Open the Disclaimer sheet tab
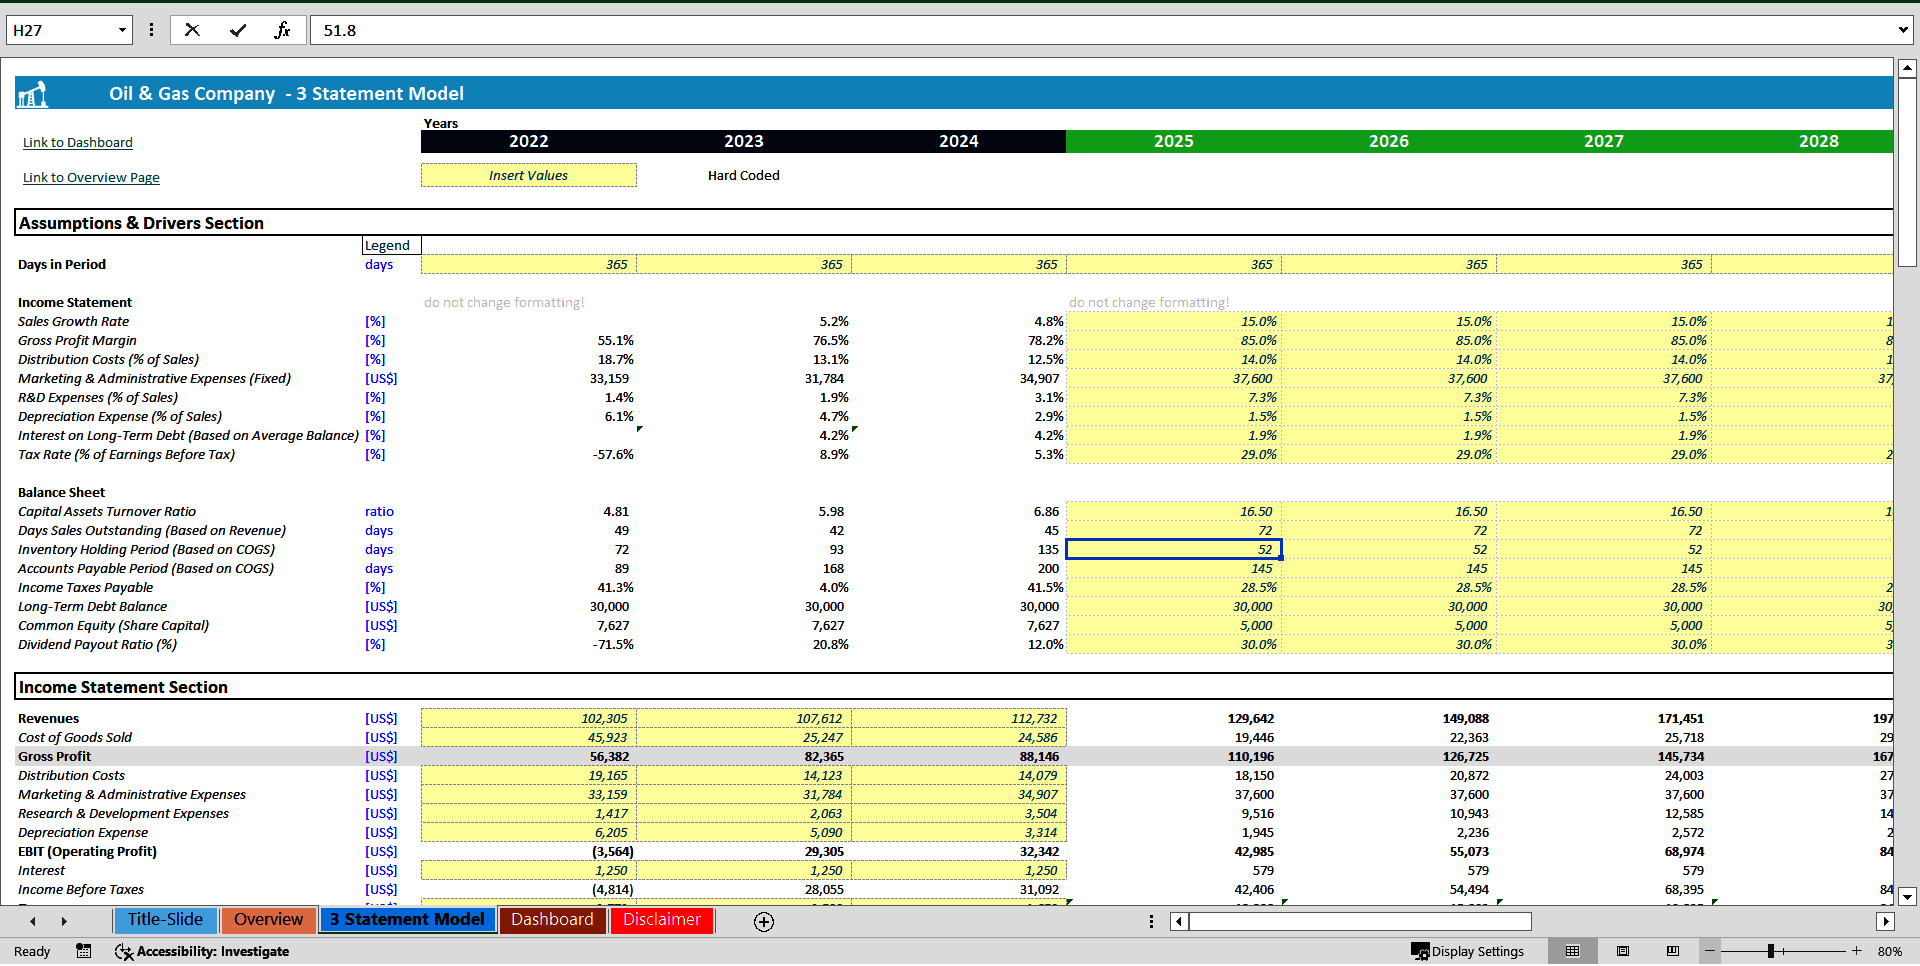1920x966 pixels. [662, 920]
